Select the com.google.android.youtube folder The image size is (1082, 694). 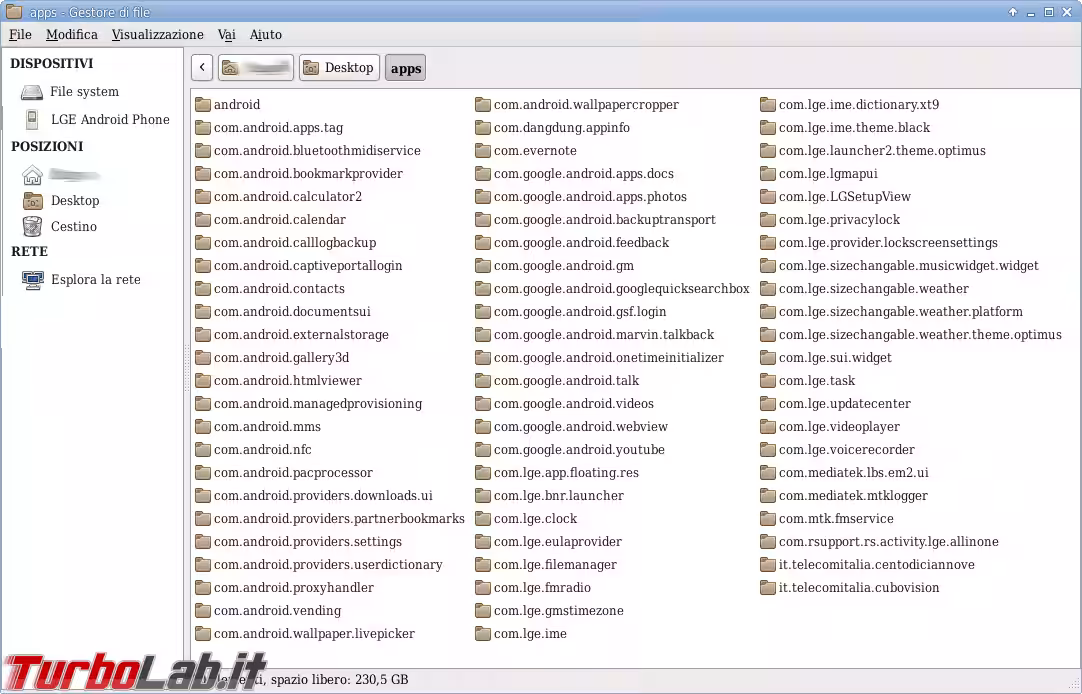tap(578, 450)
